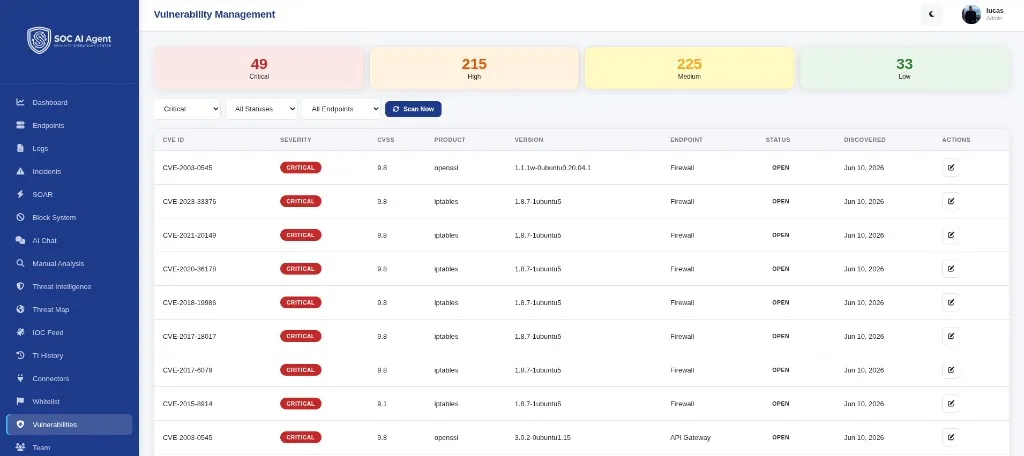Click the PRODUCT column header

(x=449, y=140)
